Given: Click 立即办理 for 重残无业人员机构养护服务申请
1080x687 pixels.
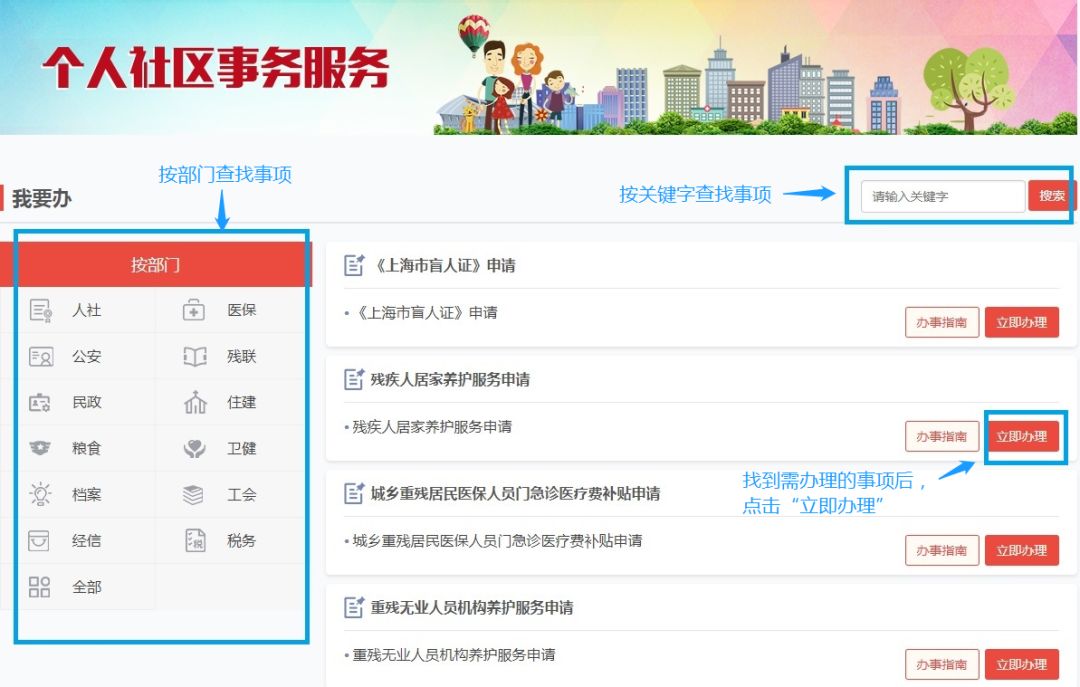Looking at the screenshot, I should pos(1021,665).
